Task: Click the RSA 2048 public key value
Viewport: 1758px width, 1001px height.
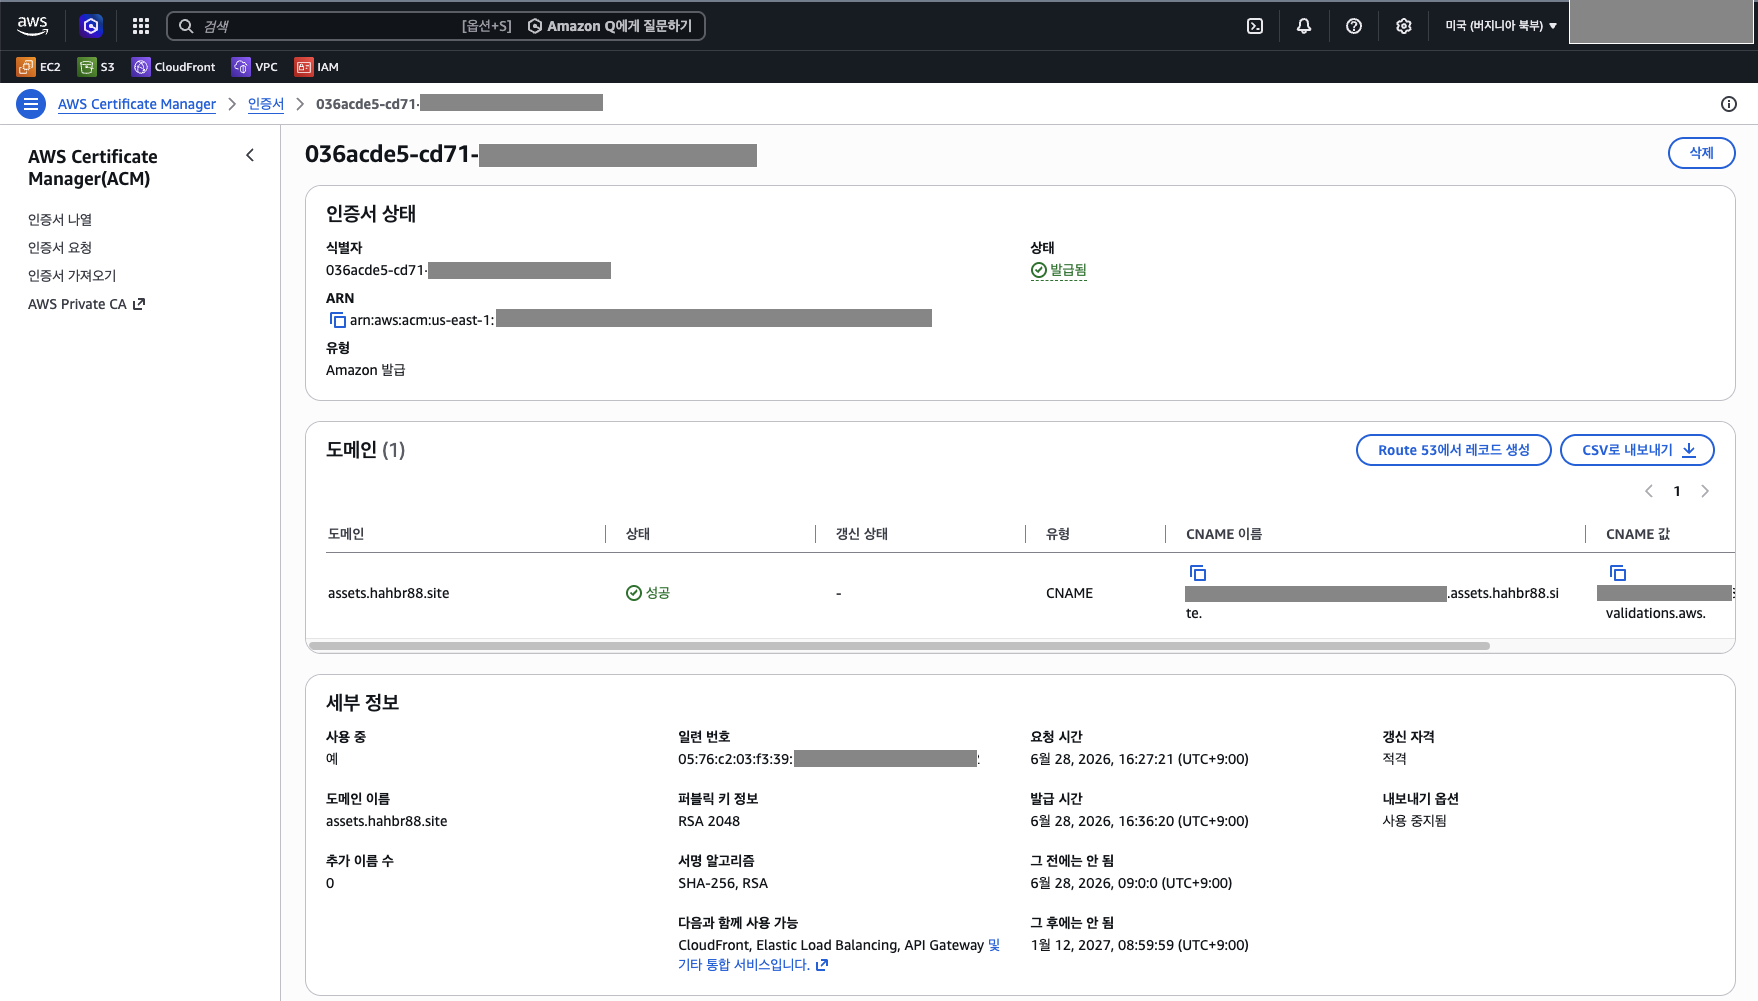Action: (709, 821)
